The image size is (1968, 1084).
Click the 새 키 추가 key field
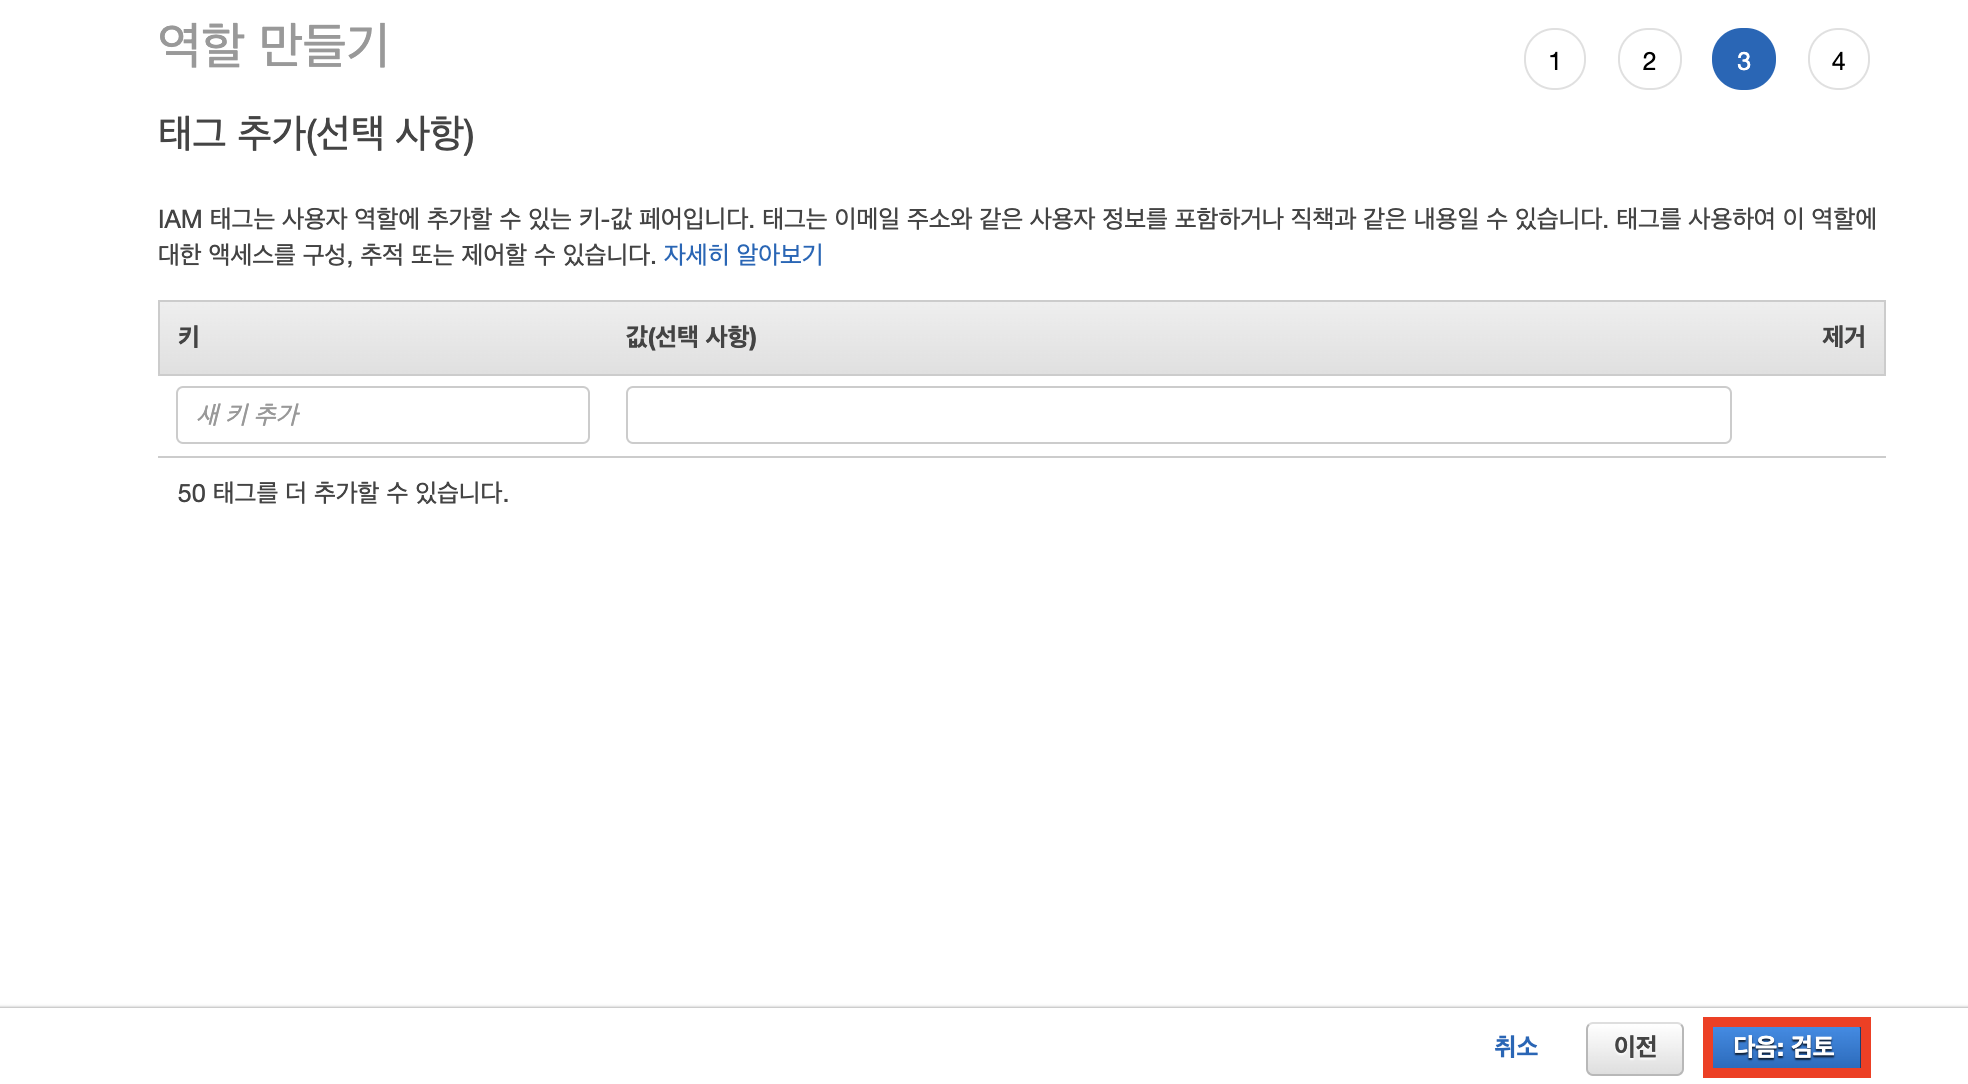click(382, 414)
